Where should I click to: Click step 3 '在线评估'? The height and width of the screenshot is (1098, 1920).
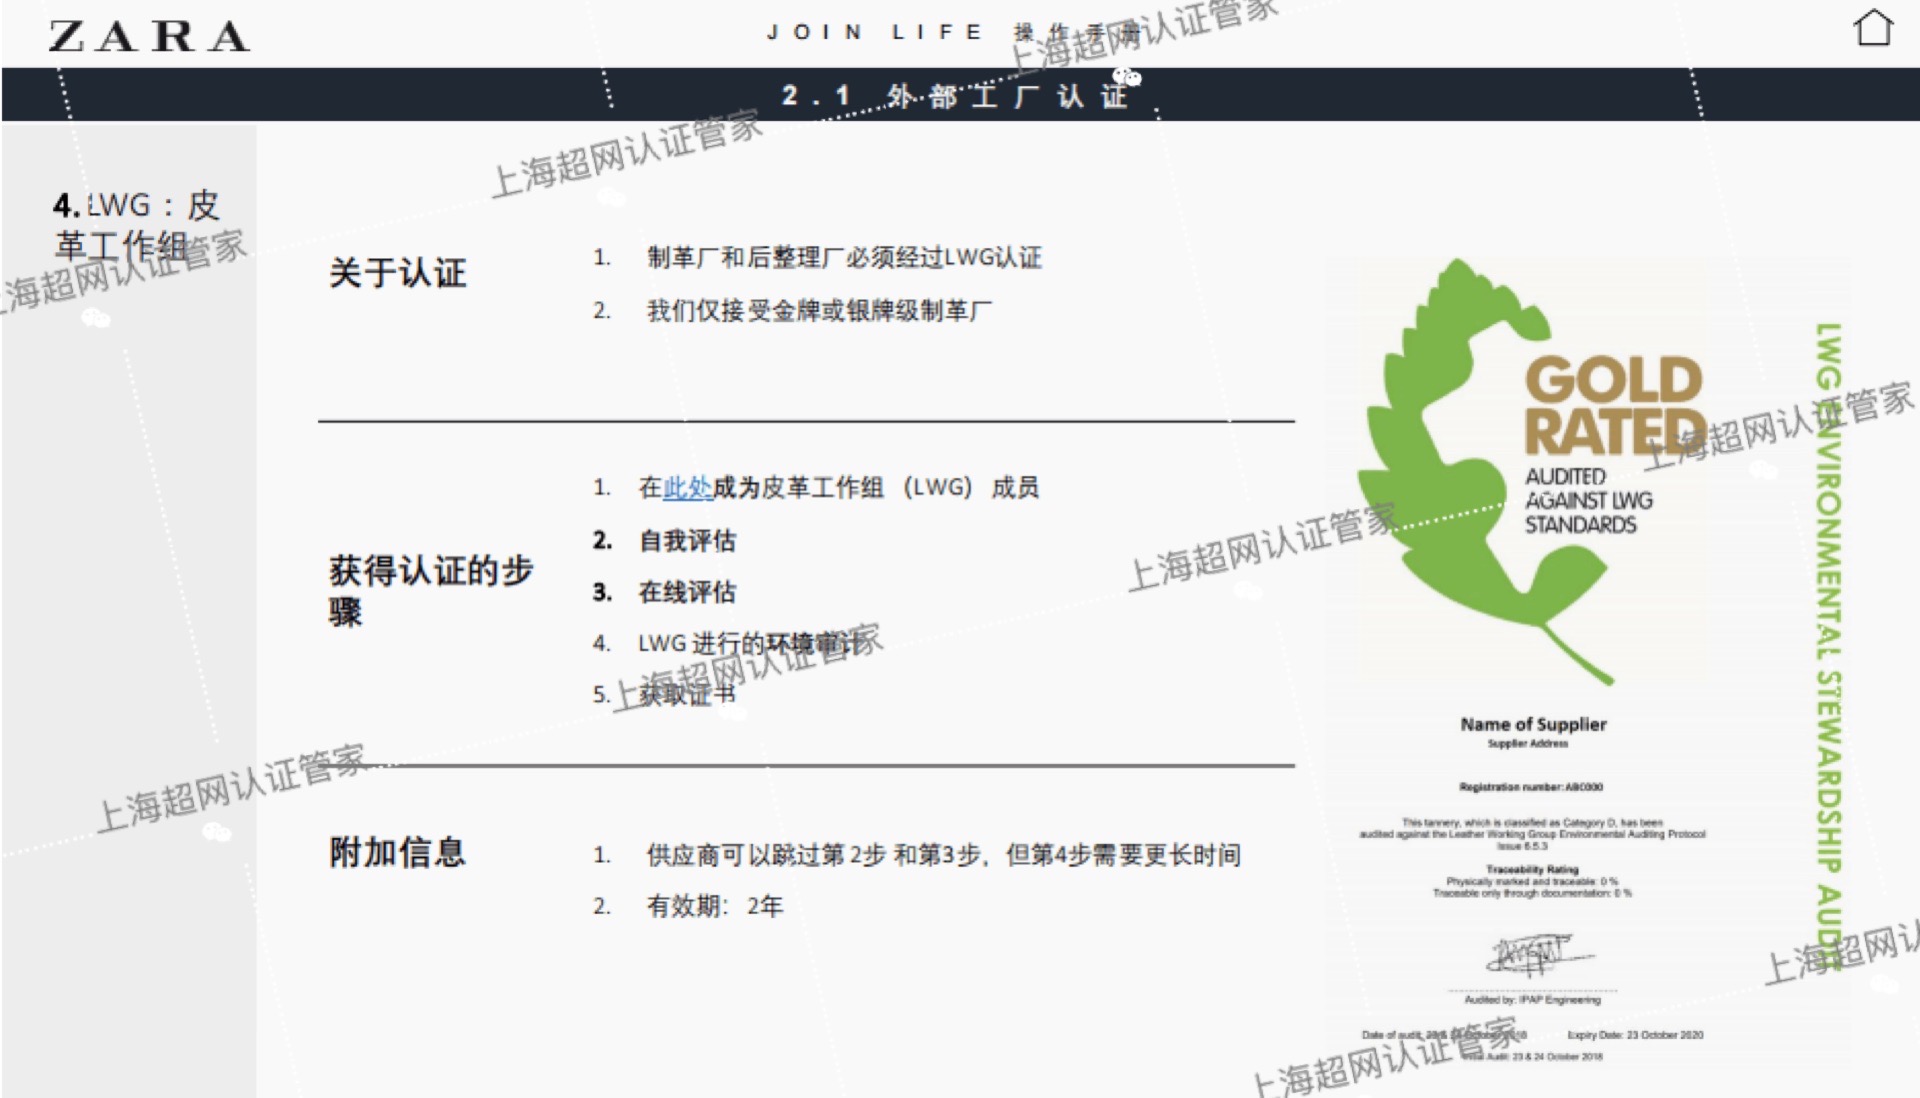click(687, 592)
